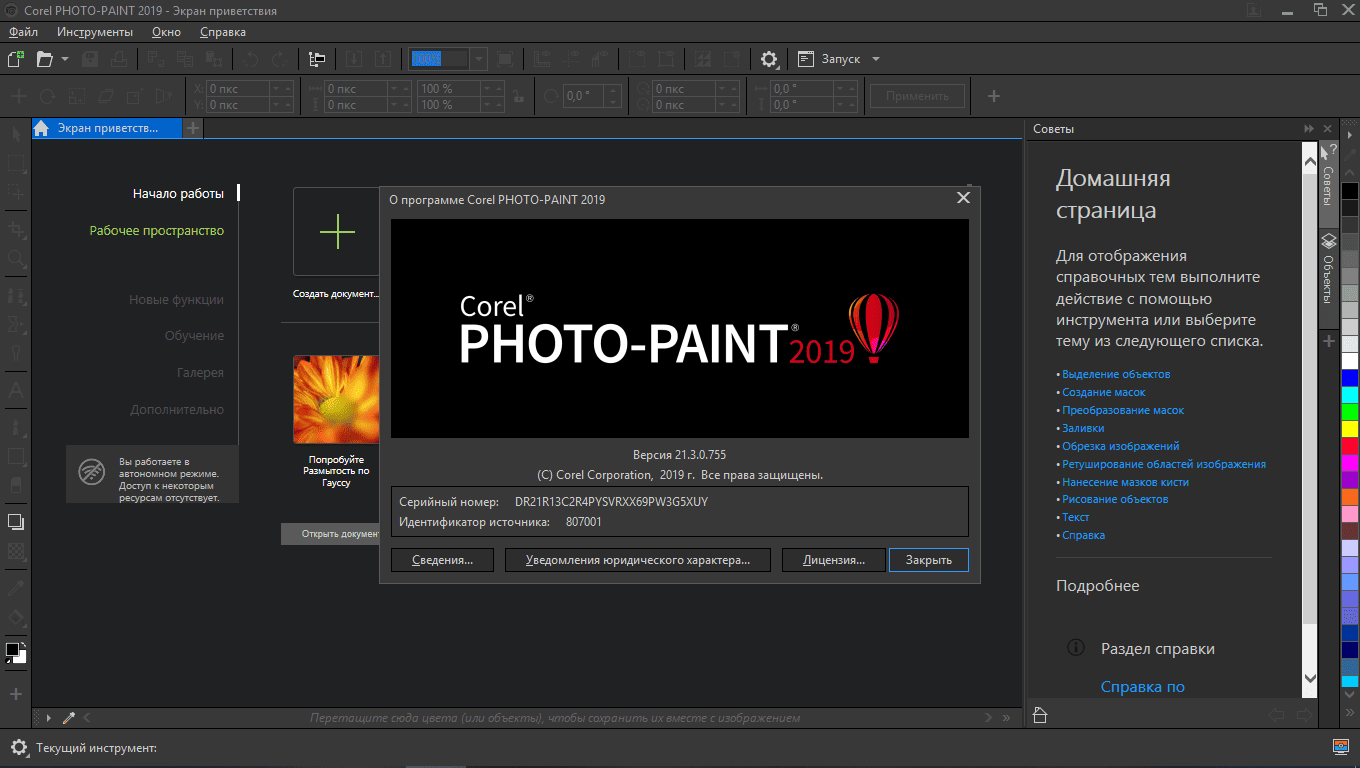Pick the blue swatch in color palette
1360x768 pixels.
(1350, 377)
